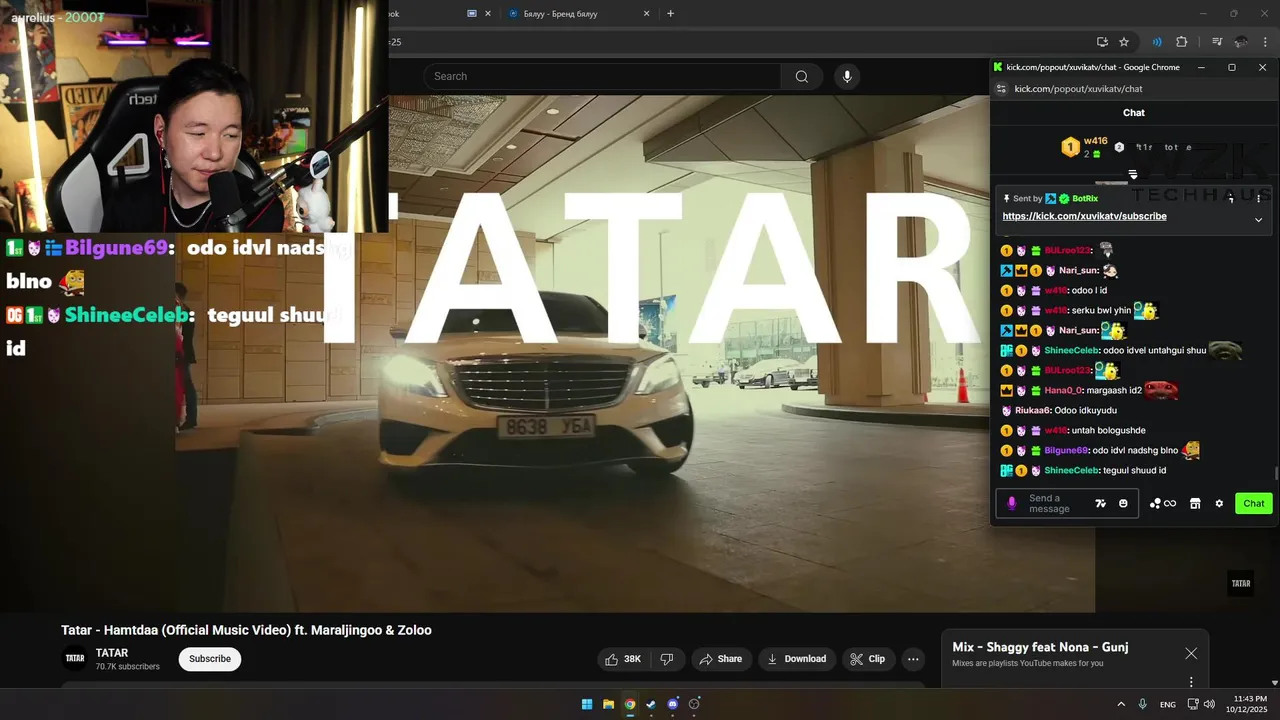1280x720 pixels.
Task: Click the ENG language indicator
Action: point(1167,704)
